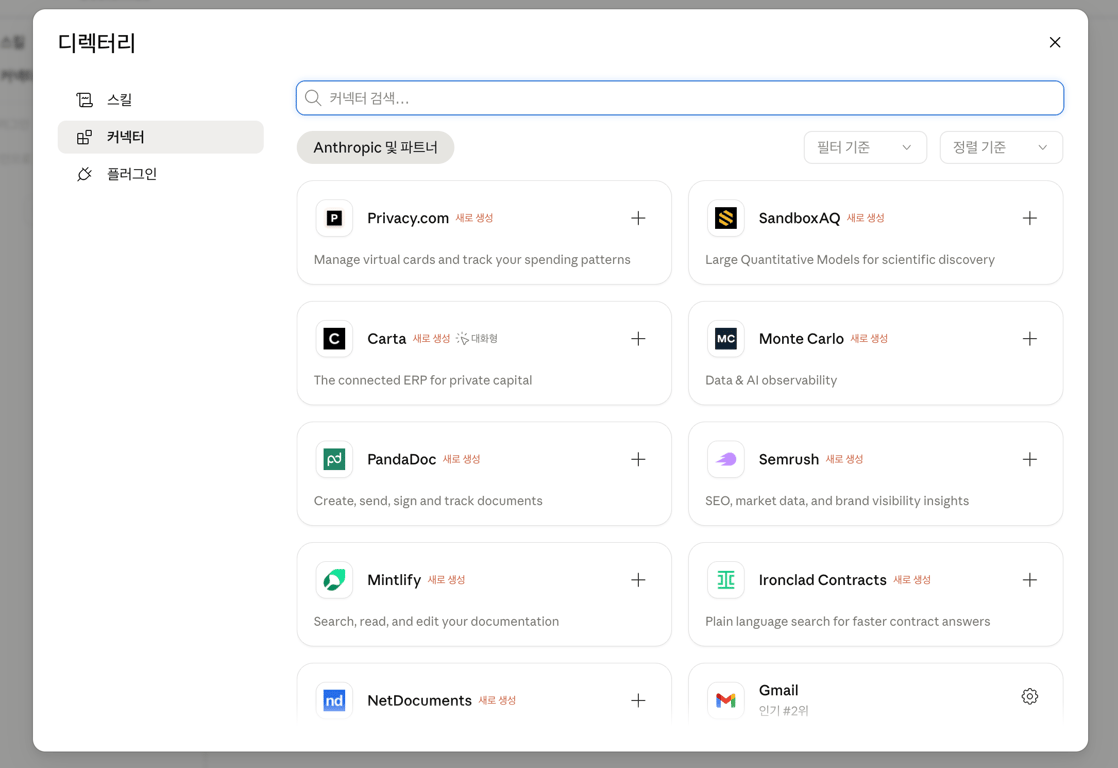Click 'Large Quantitative Models for scientific discovery'
This screenshot has width=1118, height=768.
pos(850,260)
